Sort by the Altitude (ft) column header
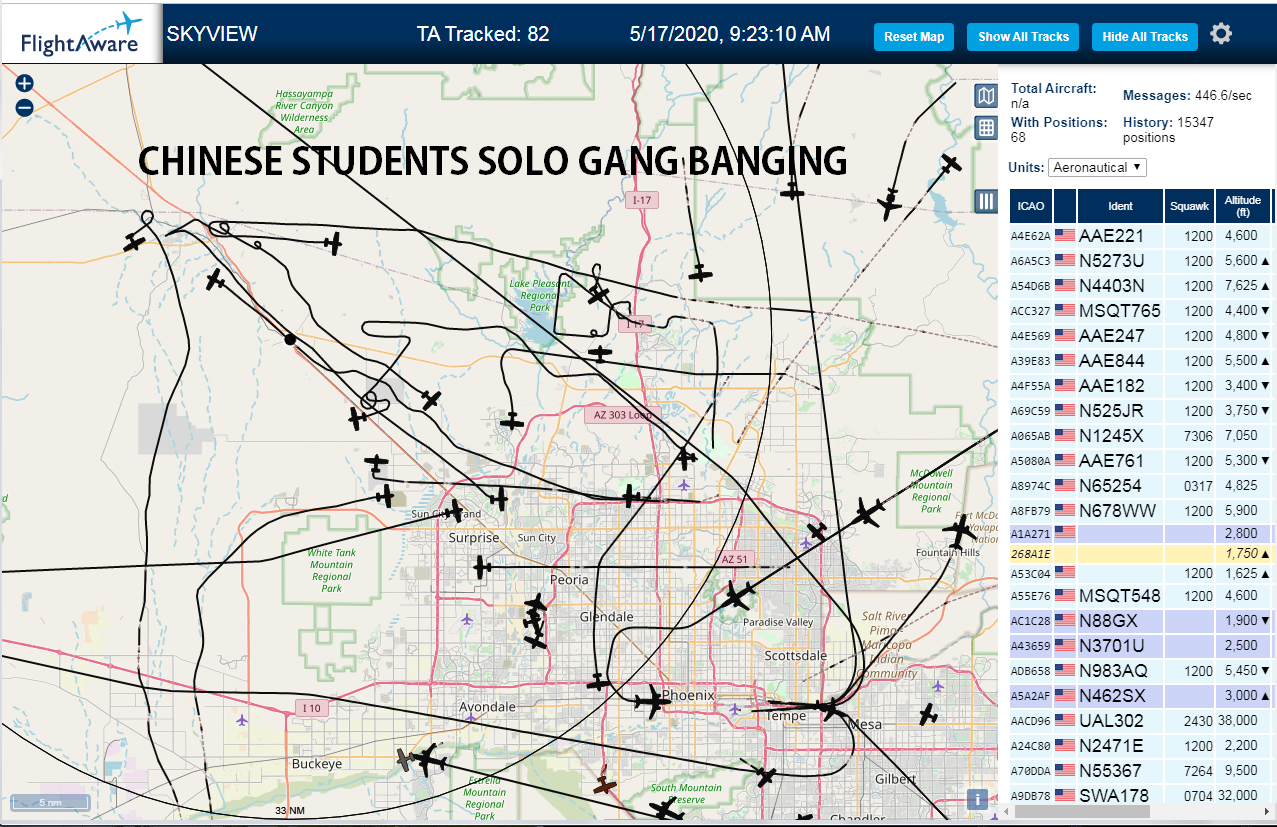Screen dimensions: 1277x827 1243,206
